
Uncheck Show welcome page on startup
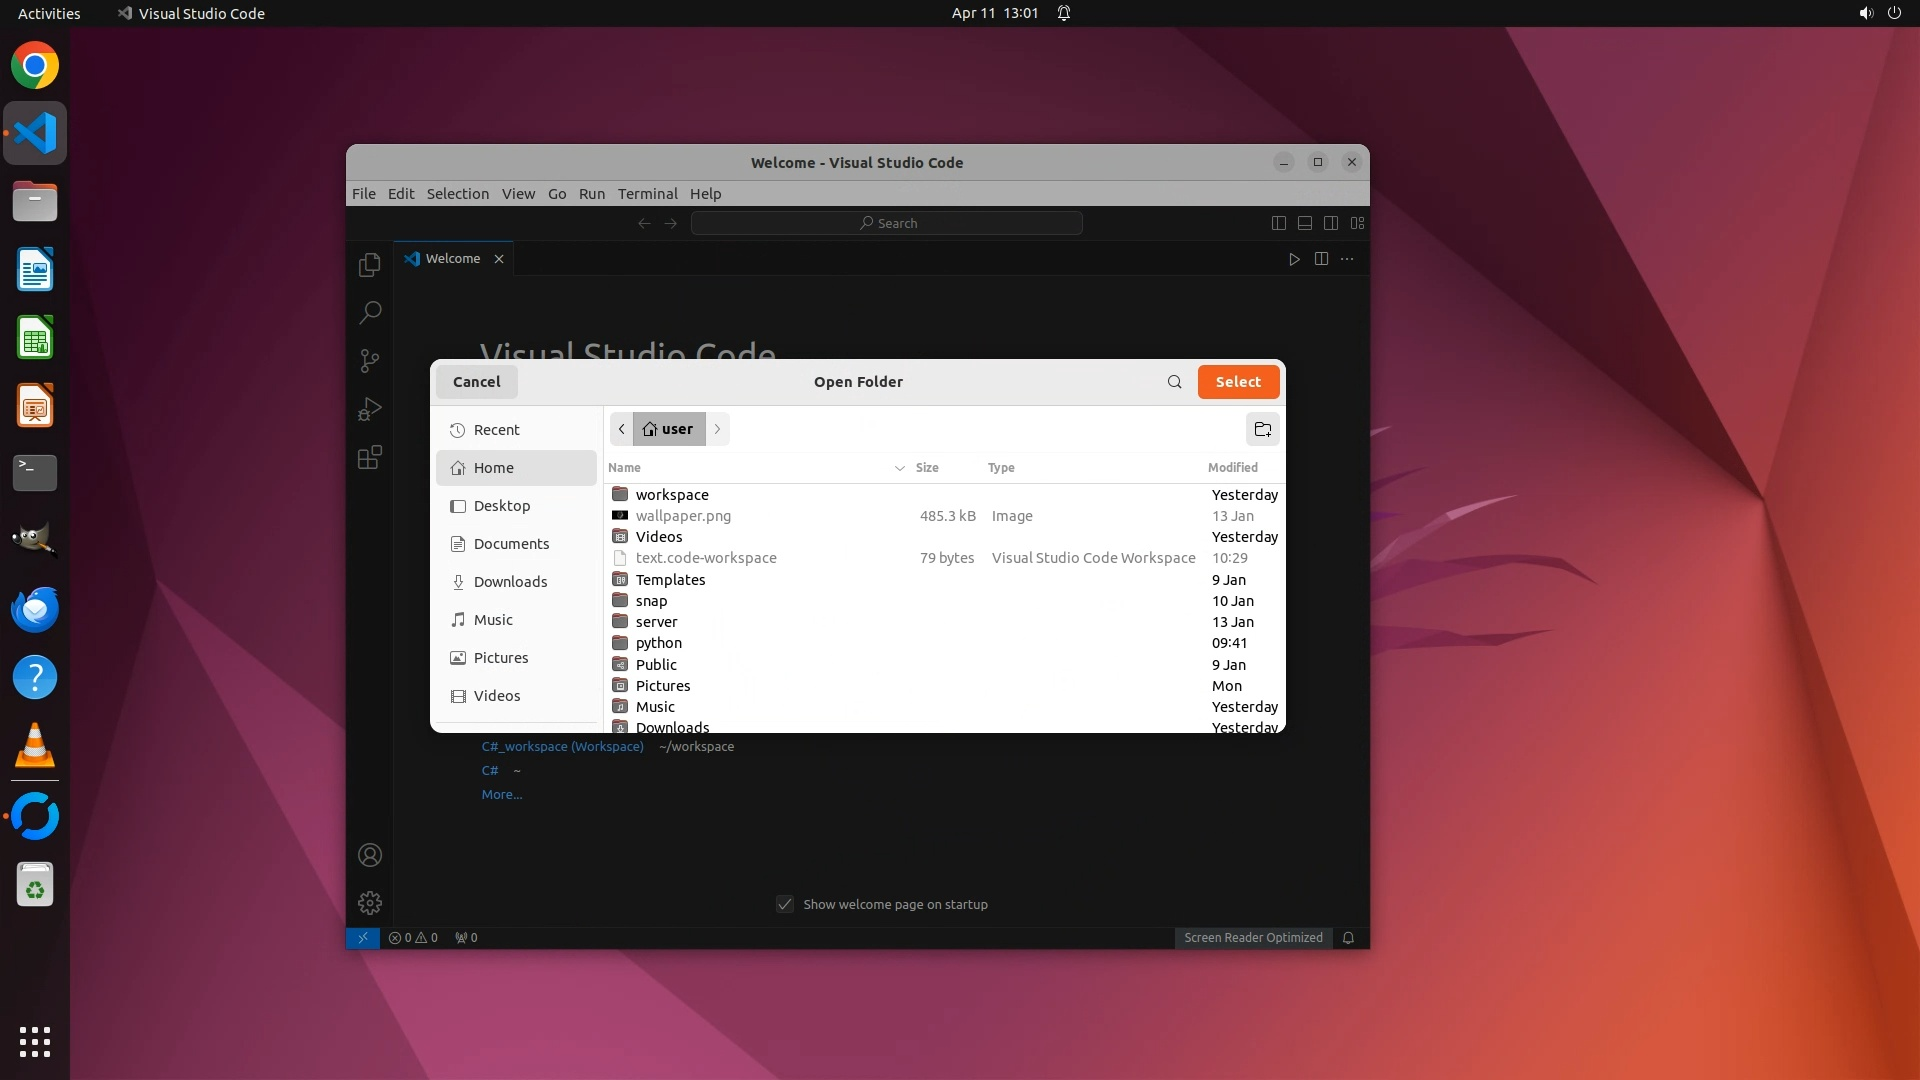pos(785,904)
